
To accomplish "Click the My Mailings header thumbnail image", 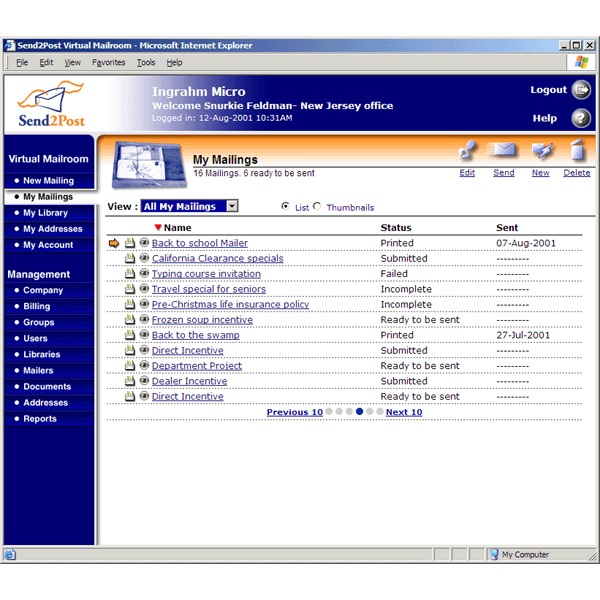I will click(x=148, y=165).
